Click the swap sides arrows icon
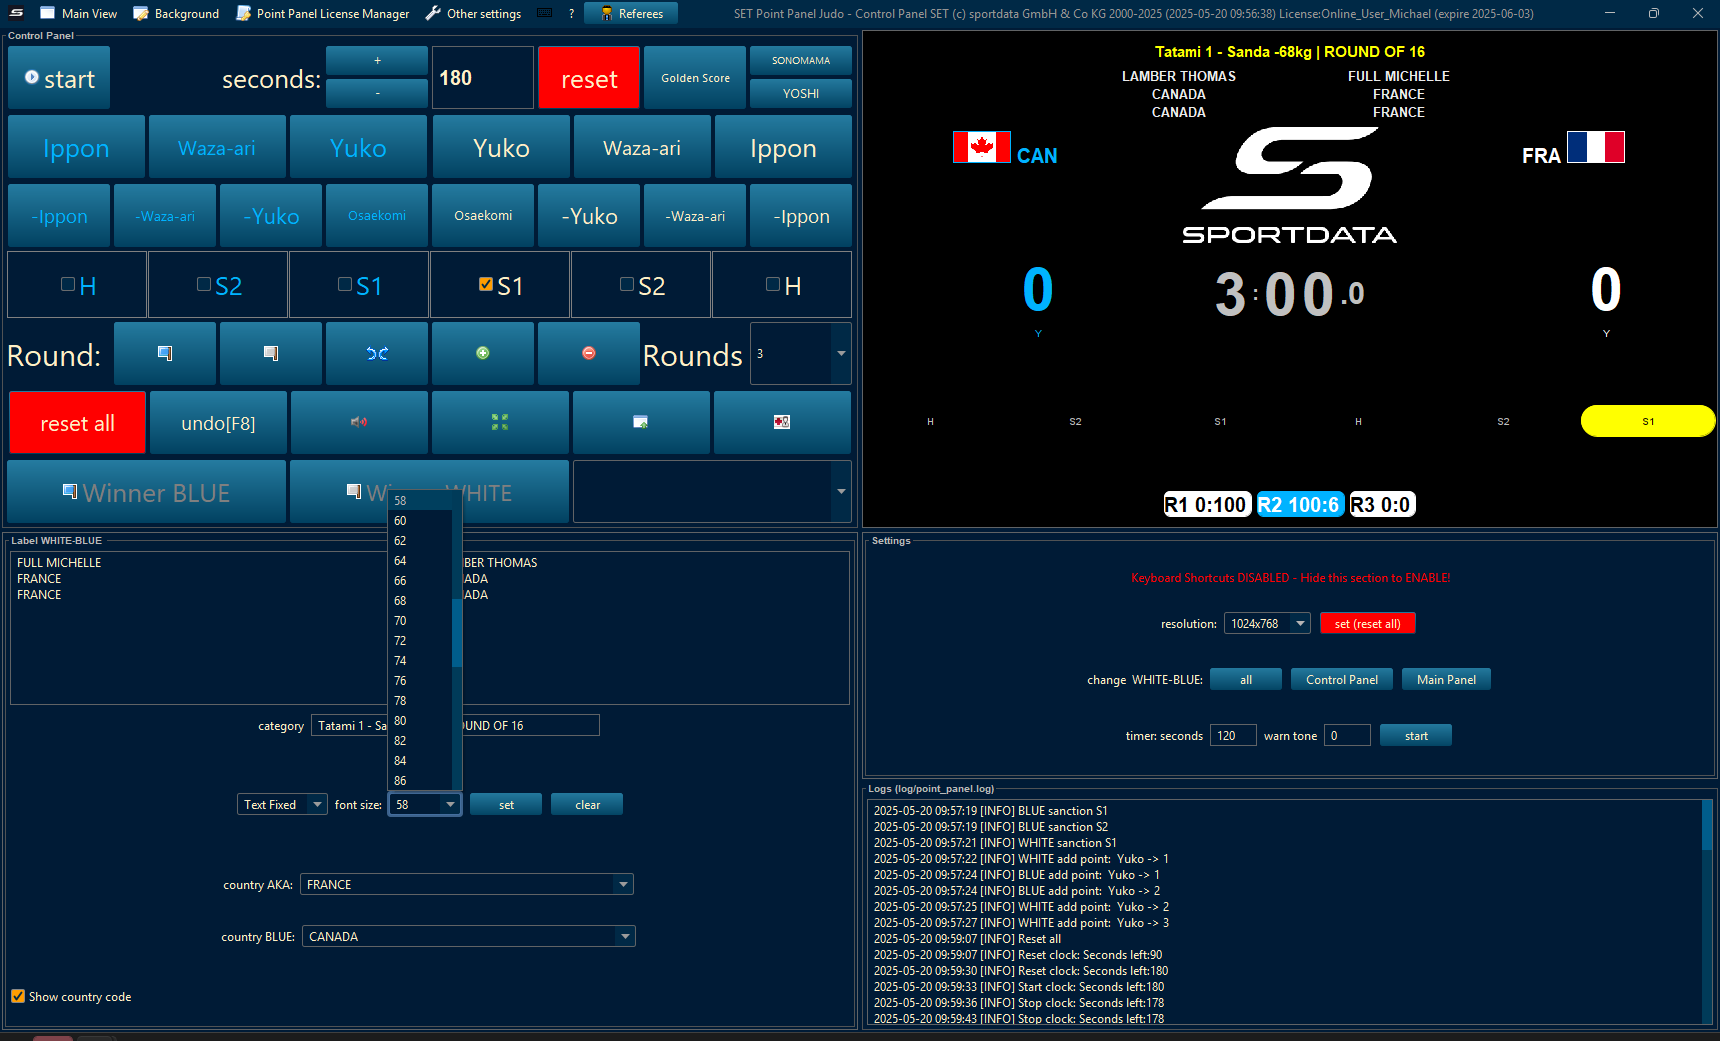Viewport: 1720px width, 1041px height. pos(377,353)
